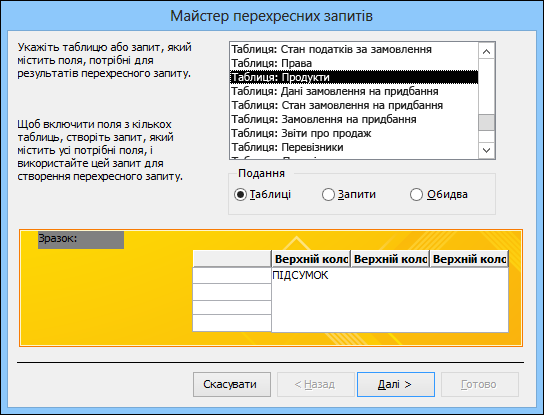
Task: Select 'Таблиця: Звіти про продаж' row
Action: pyautogui.click(x=354, y=133)
